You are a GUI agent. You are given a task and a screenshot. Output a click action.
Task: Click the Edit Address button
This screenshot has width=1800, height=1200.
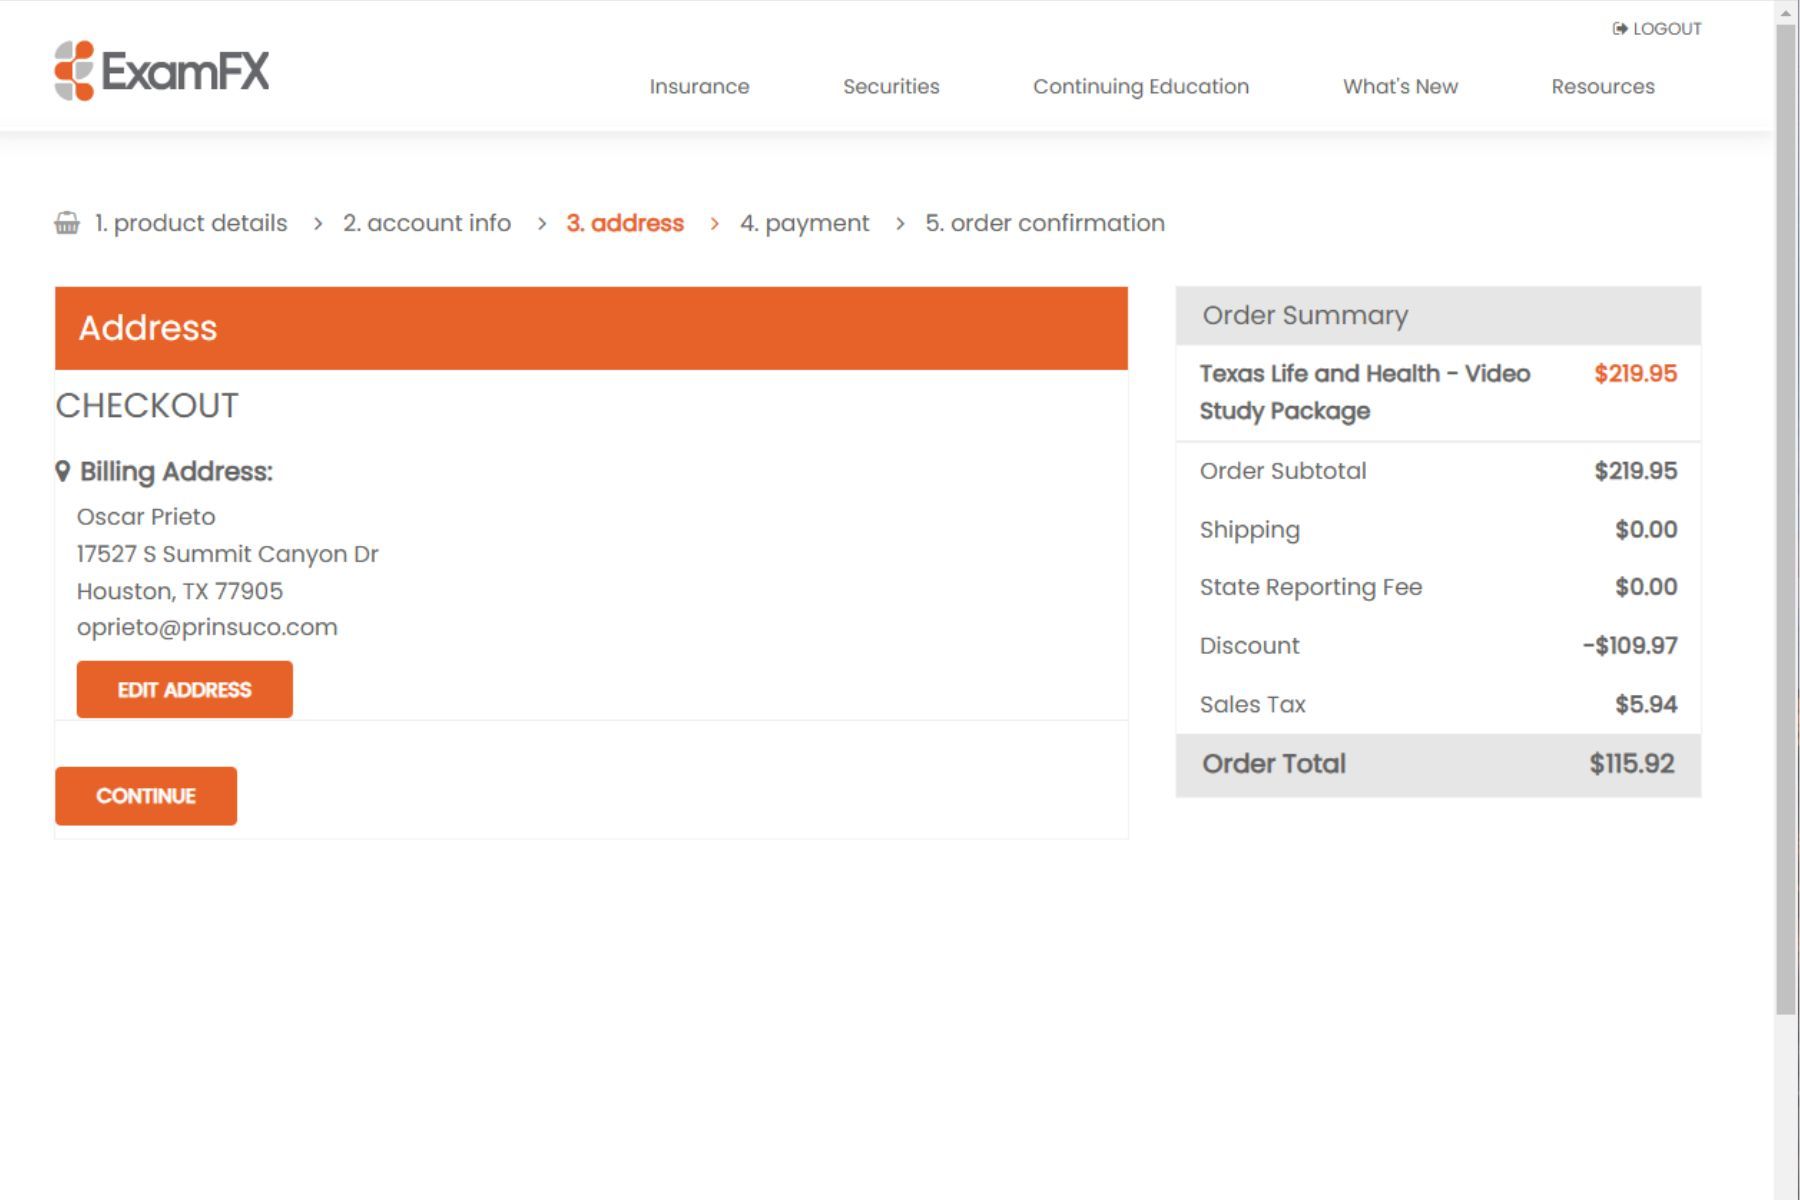point(185,689)
